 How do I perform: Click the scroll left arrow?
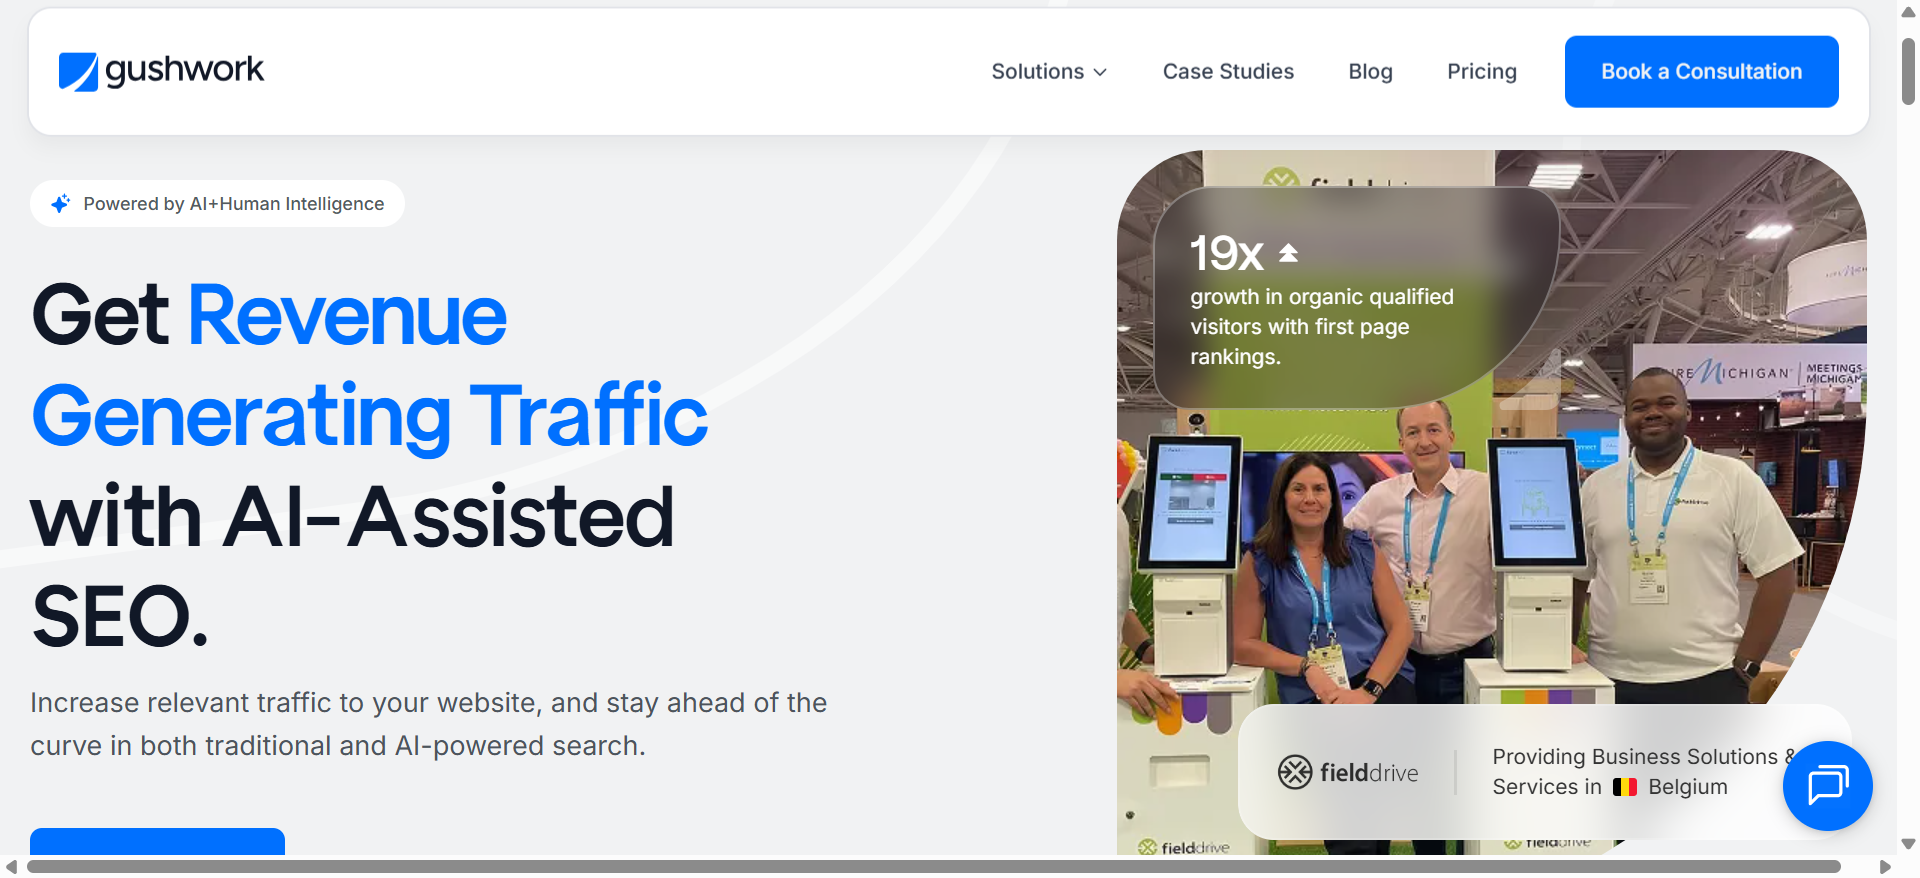11,866
